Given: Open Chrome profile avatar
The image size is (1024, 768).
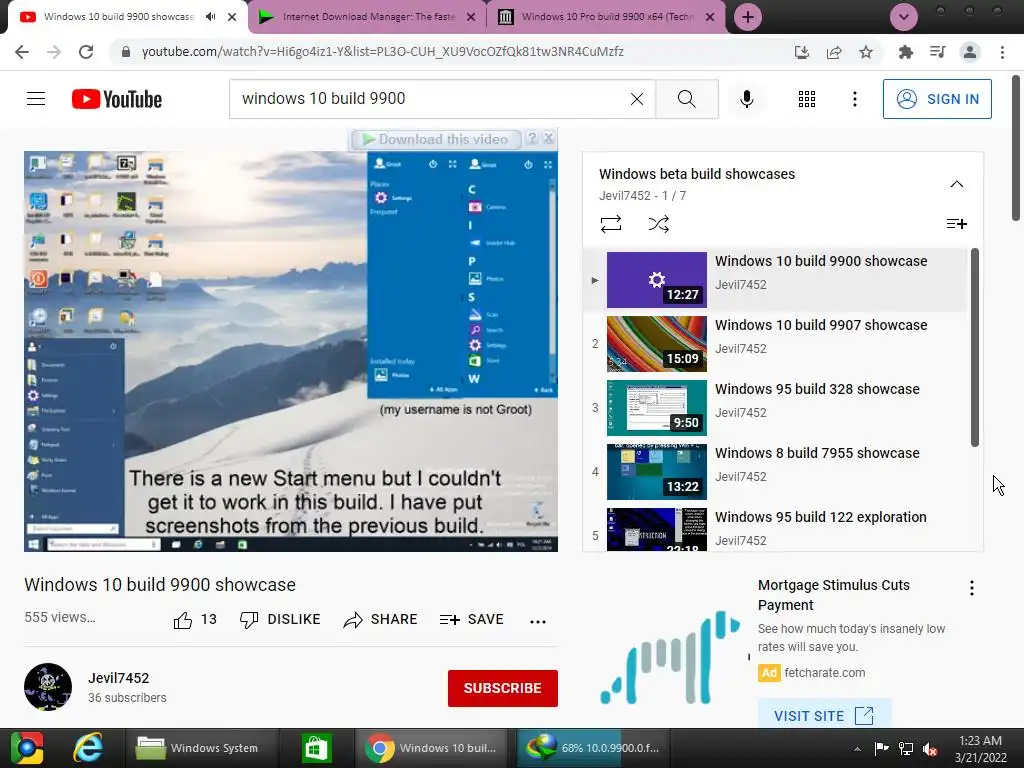Looking at the screenshot, I should tap(970, 52).
